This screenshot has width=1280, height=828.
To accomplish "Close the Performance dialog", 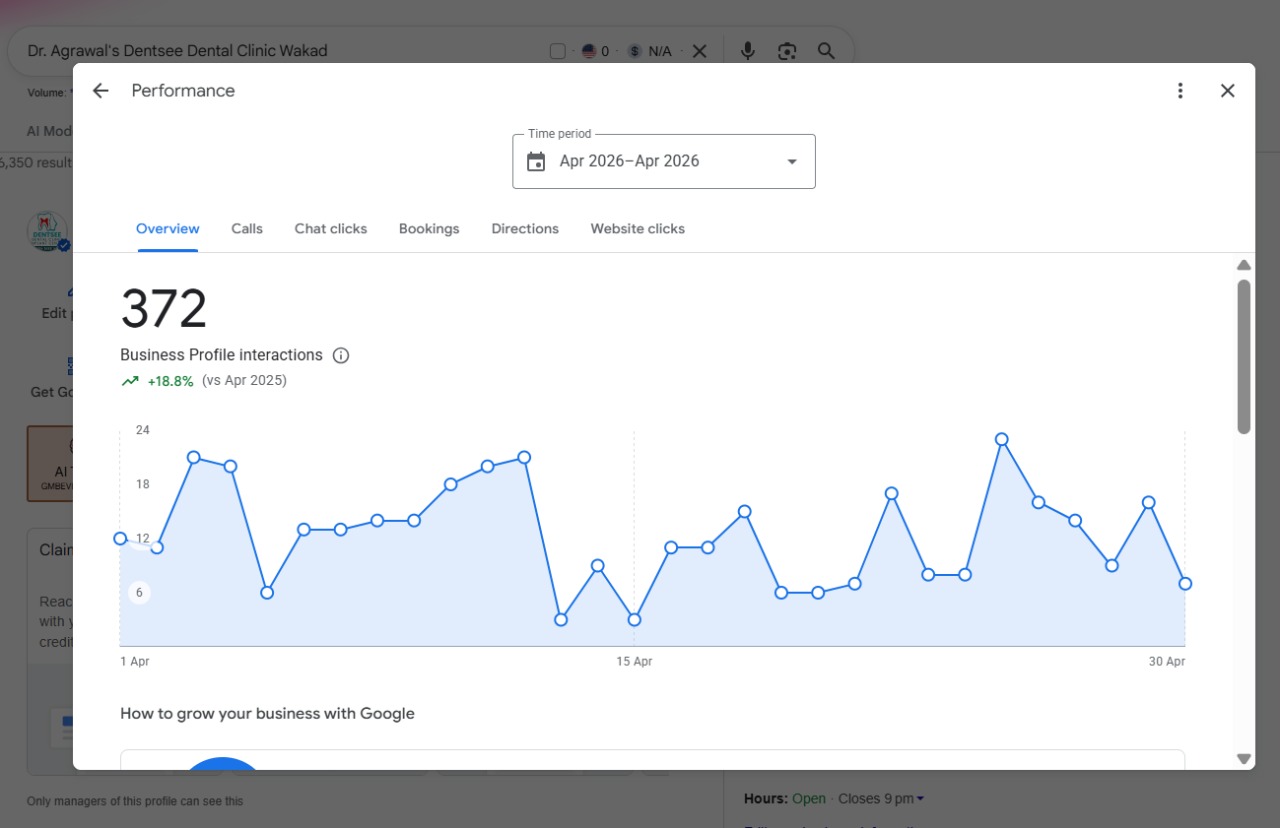I will pos(1228,91).
